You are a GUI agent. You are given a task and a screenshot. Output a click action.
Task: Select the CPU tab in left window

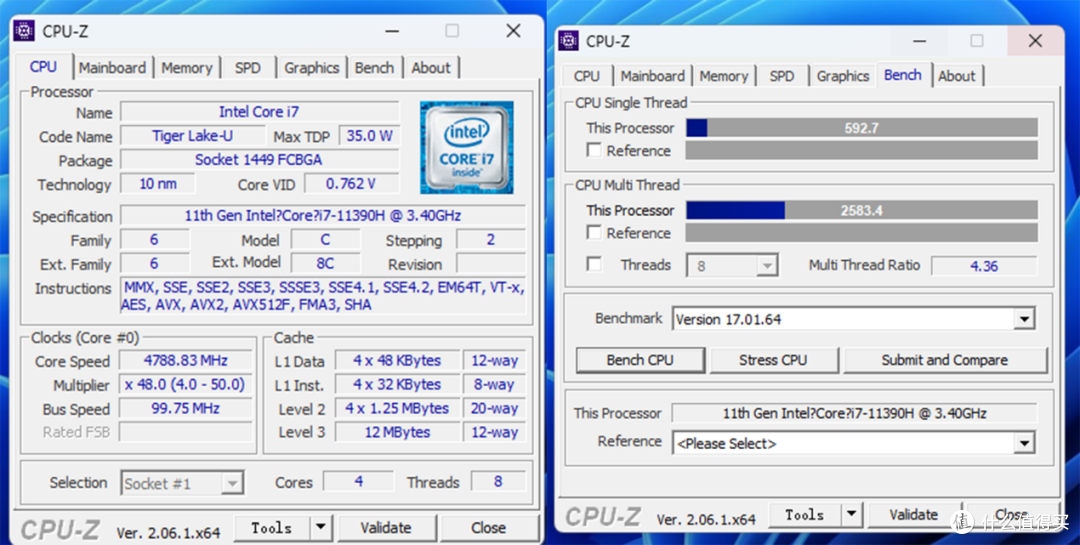(x=43, y=66)
